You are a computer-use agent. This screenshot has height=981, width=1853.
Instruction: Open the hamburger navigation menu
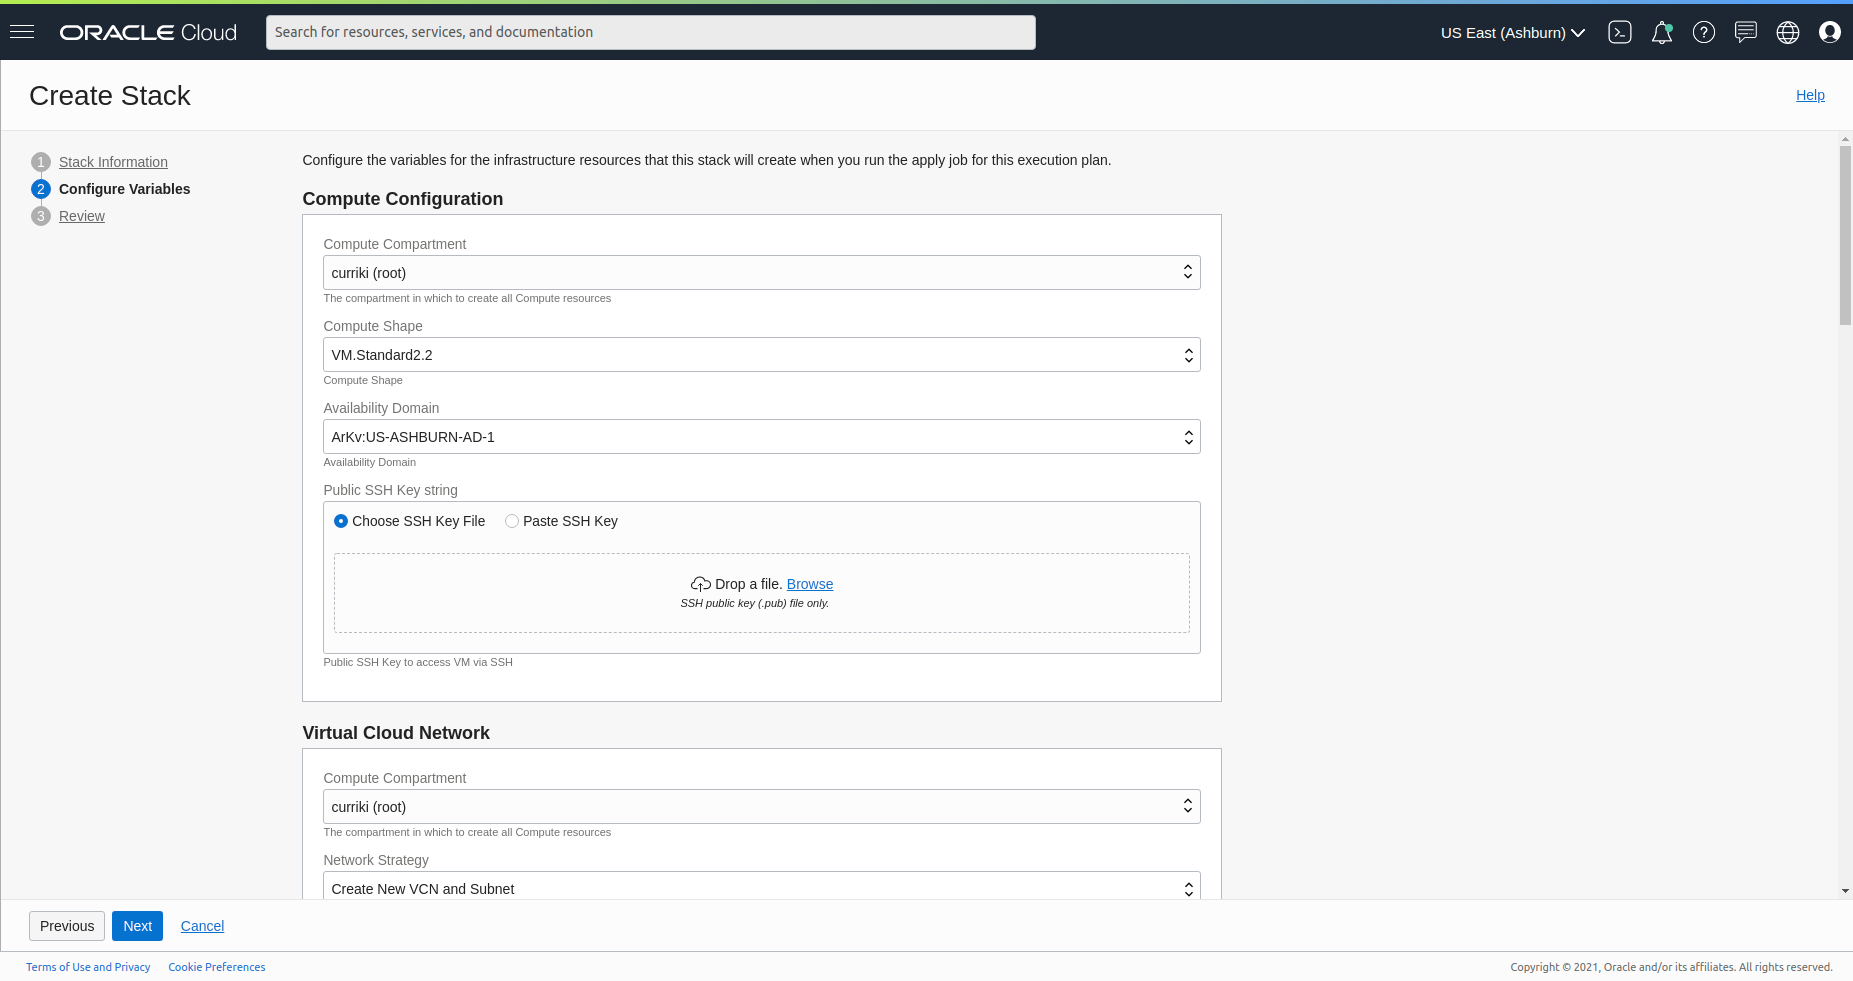(x=22, y=32)
